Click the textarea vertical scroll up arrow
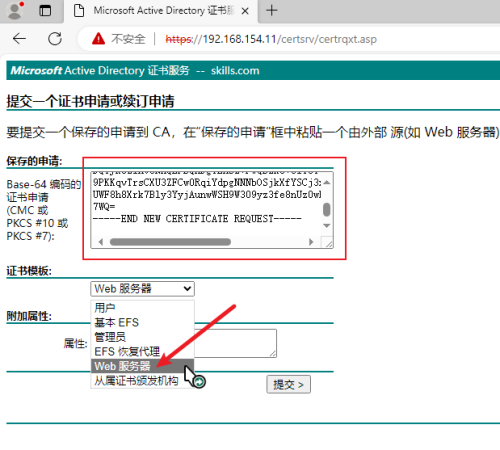 [x=327, y=182]
